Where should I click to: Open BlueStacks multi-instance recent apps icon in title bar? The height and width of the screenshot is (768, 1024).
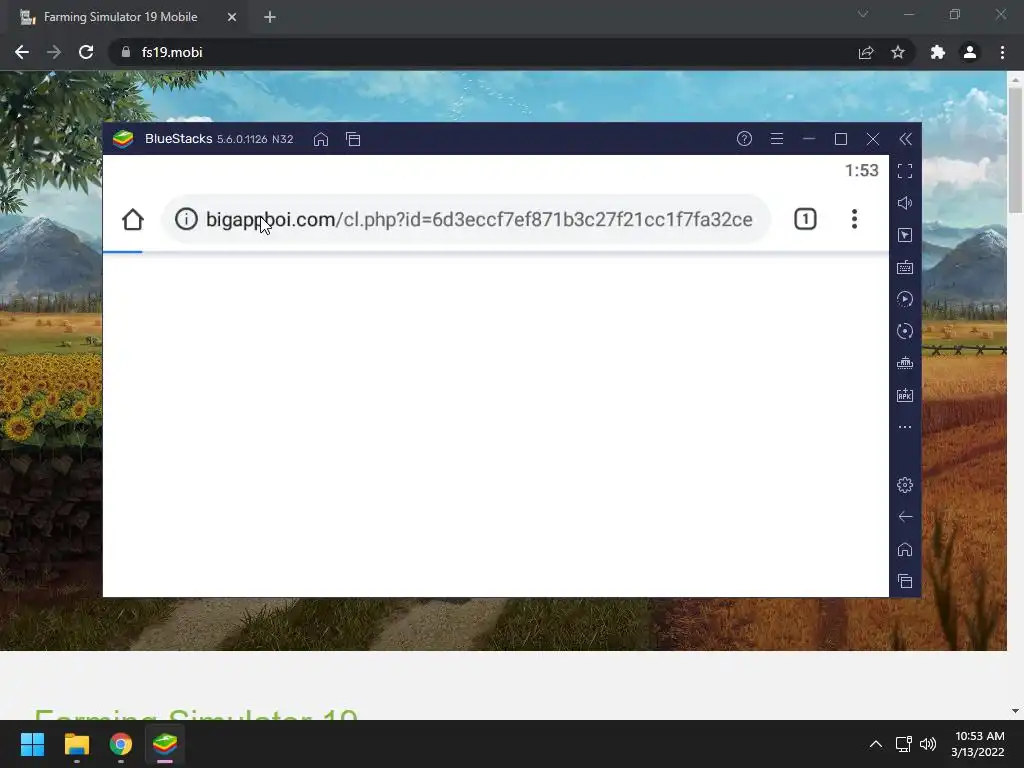click(x=353, y=139)
